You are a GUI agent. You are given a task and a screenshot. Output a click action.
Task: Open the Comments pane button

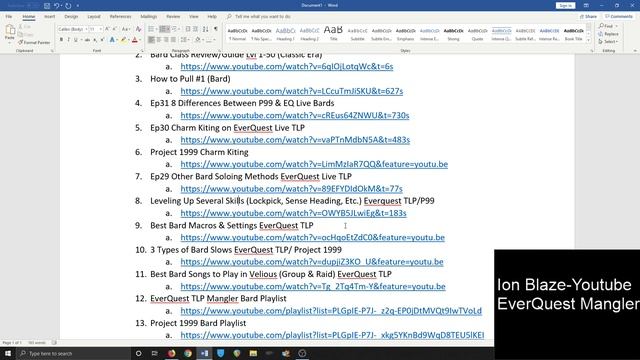pos(619,16)
